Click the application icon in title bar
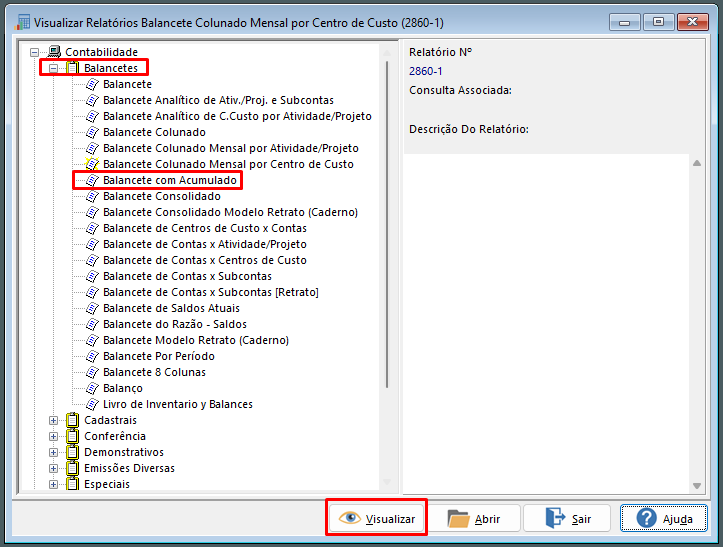 tap(22, 23)
